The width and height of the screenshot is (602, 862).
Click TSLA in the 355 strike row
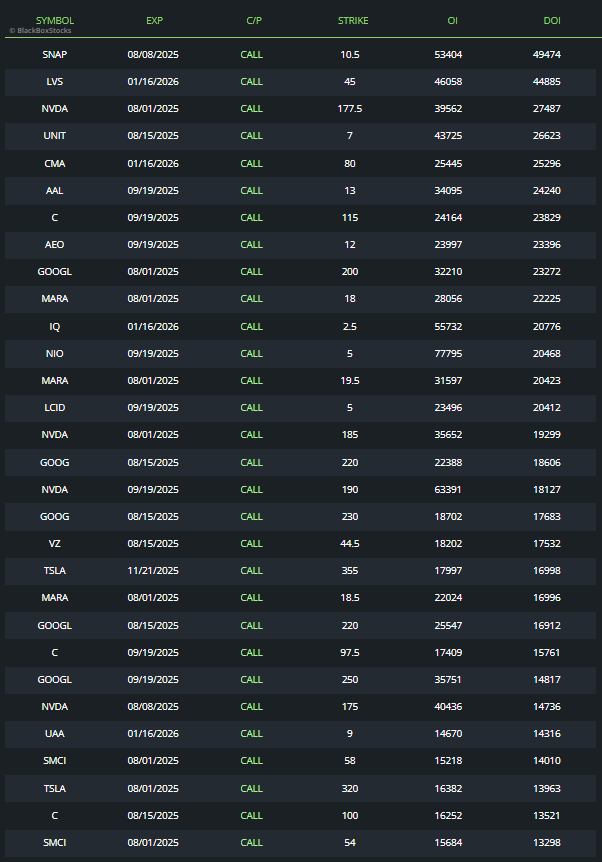tap(54, 570)
